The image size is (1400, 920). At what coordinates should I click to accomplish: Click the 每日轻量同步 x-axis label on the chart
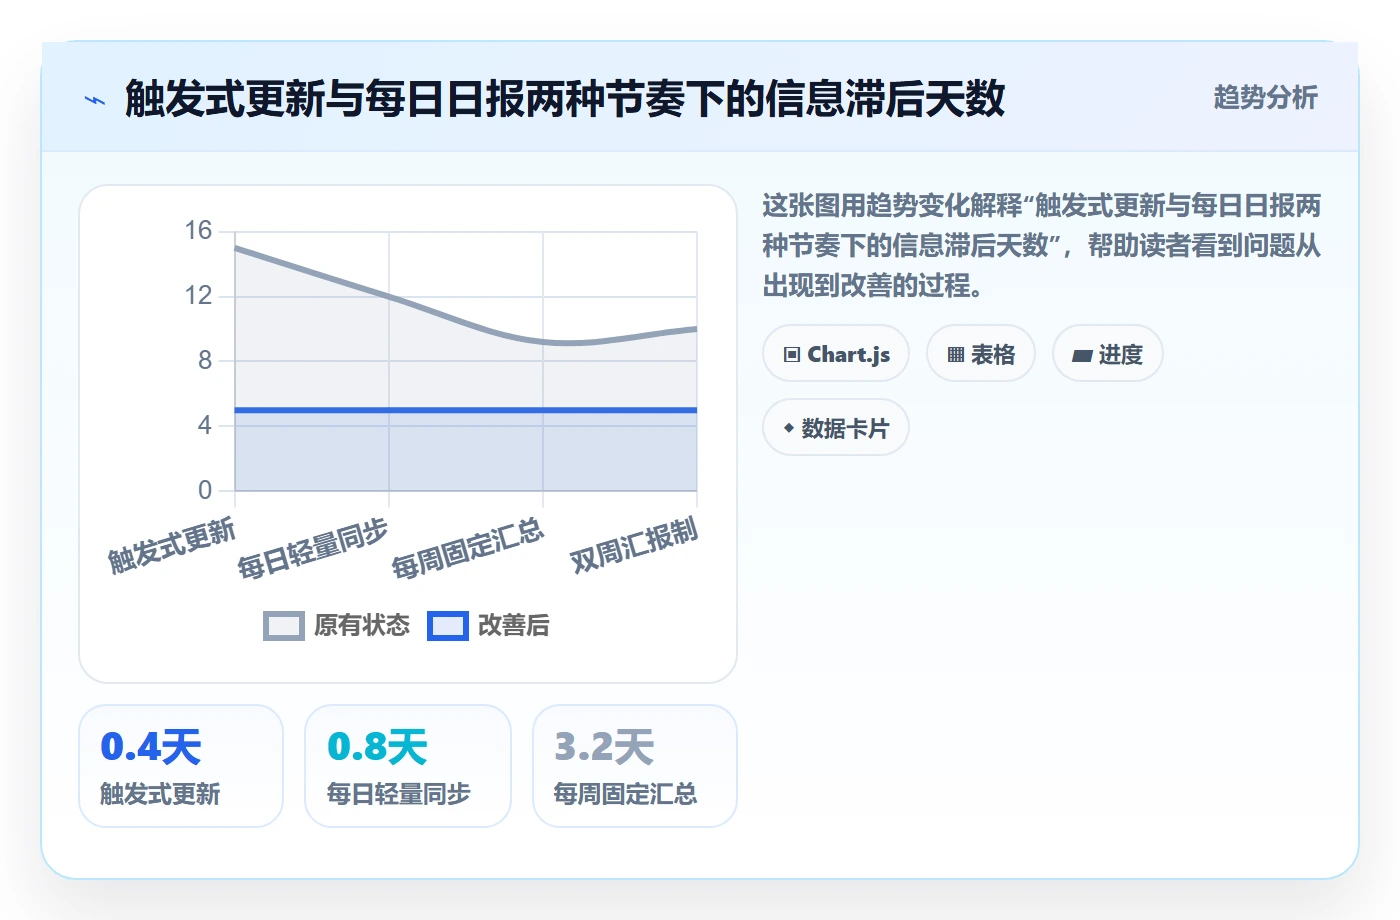pos(313,549)
